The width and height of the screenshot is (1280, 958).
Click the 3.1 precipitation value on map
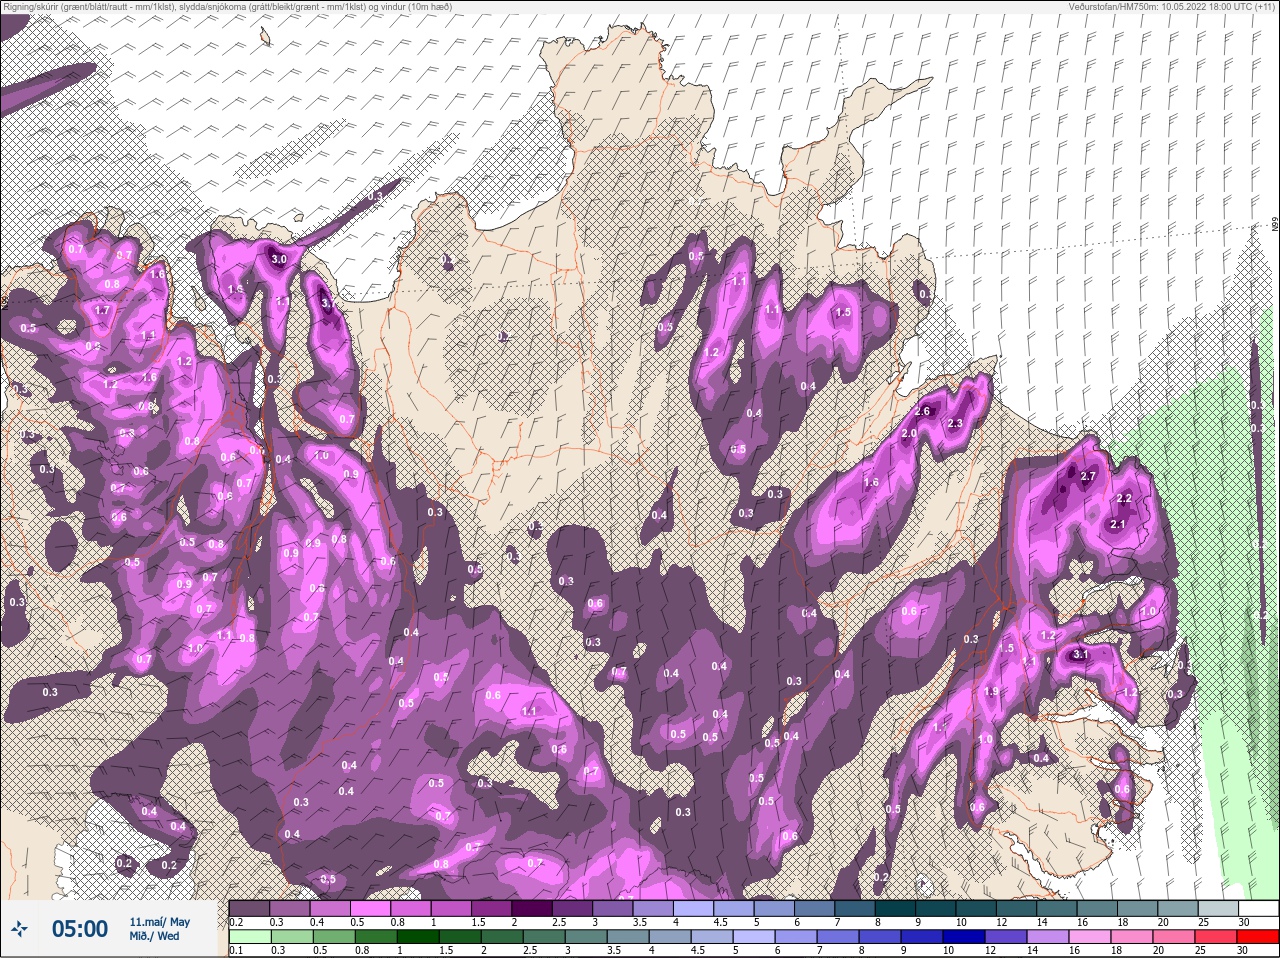[x=1079, y=655]
